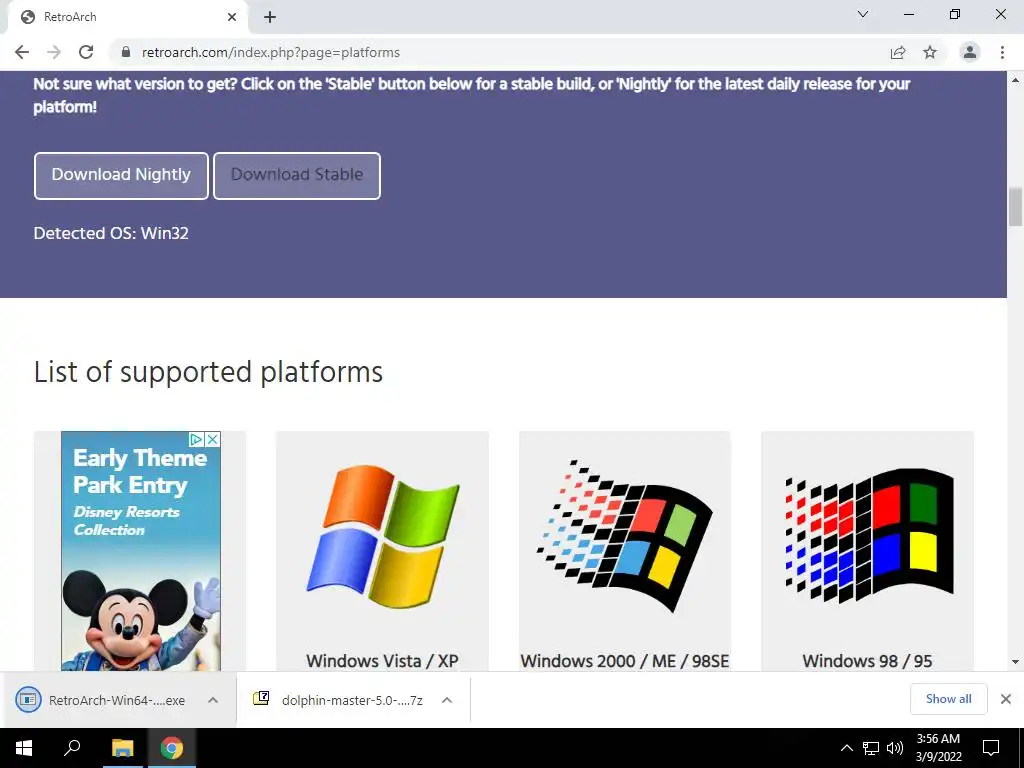The width and height of the screenshot is (1024, 768).
Task: Reload the RetroArch page
Action: pyautogui.click(x=86, y=52)
